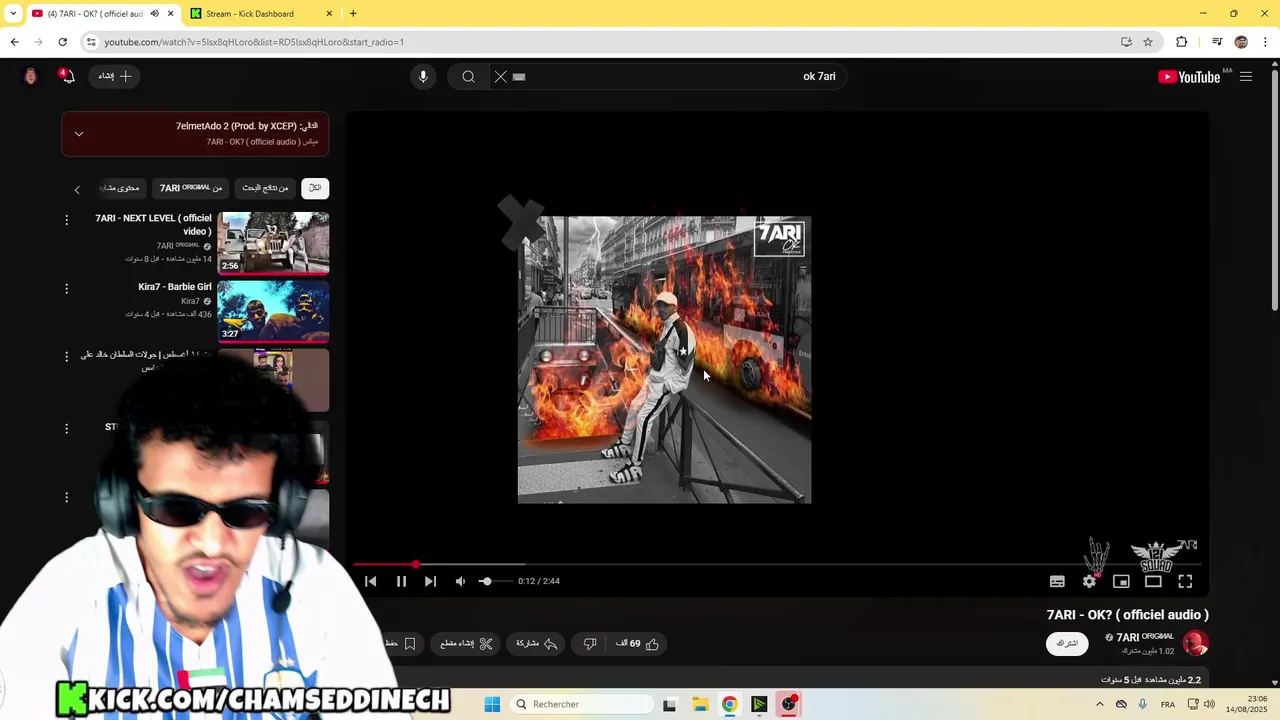Mute the player volume speaker icon
This screenshot has height=720, width=1280.
coord(460,581)
